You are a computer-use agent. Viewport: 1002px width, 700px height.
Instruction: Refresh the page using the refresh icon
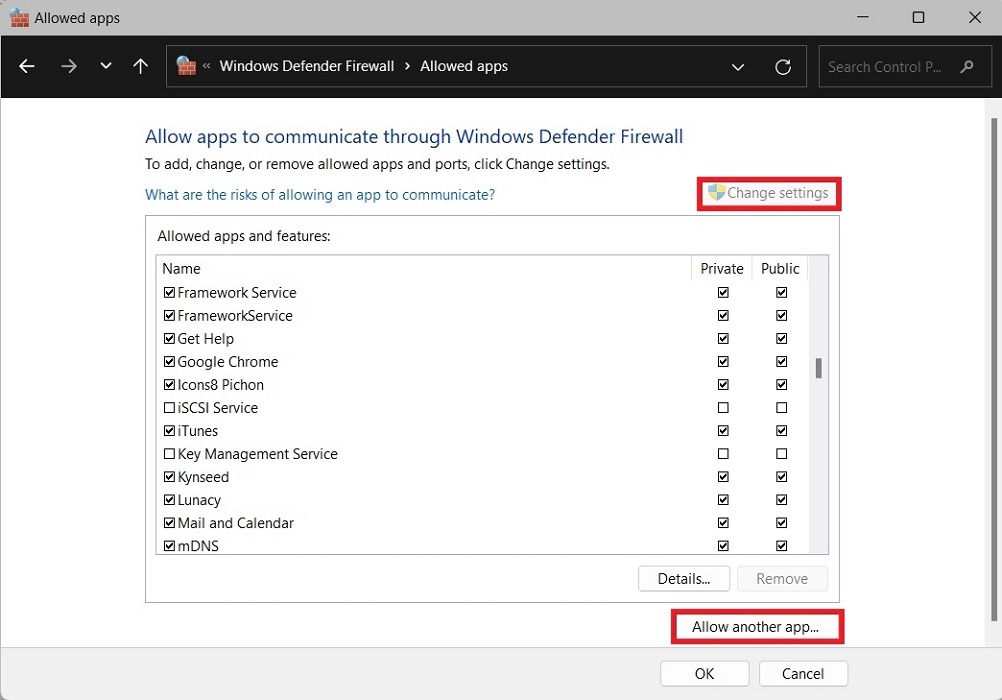point(783,66)
